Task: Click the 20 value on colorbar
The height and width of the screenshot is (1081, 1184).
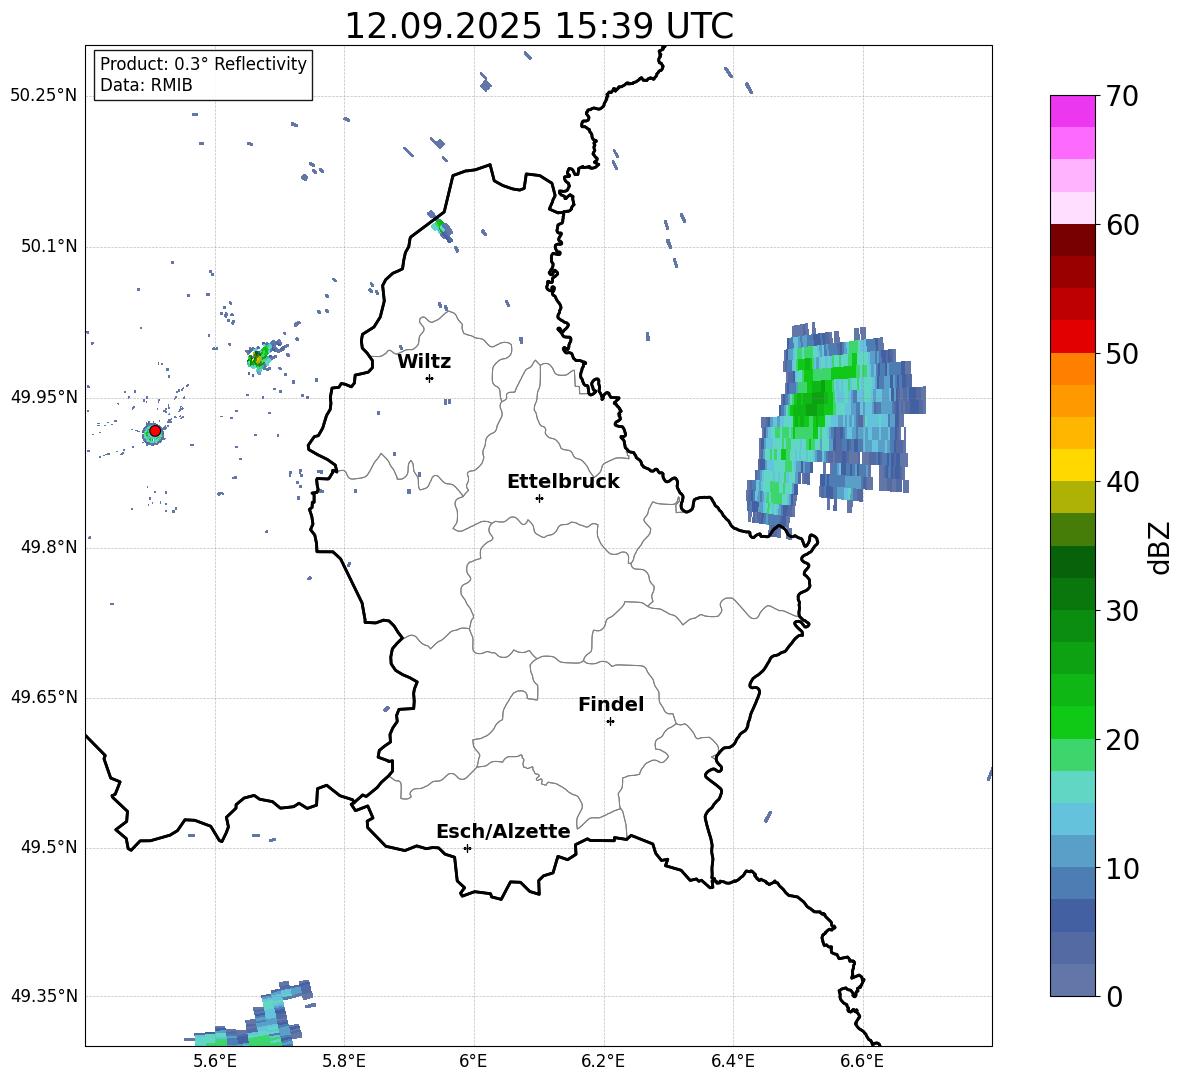Action: 1122,740
